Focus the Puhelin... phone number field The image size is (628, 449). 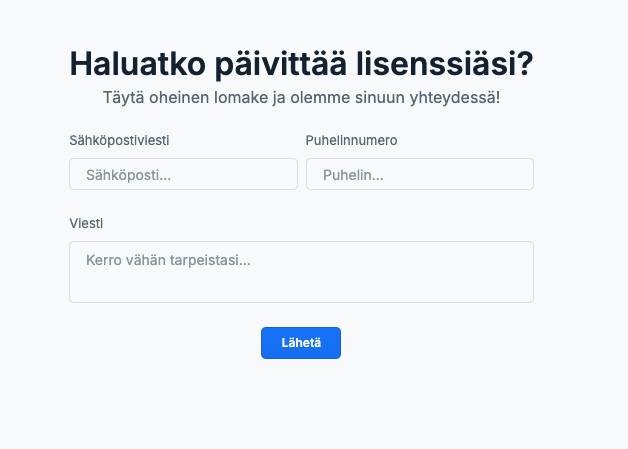click(x=420, y=174)
